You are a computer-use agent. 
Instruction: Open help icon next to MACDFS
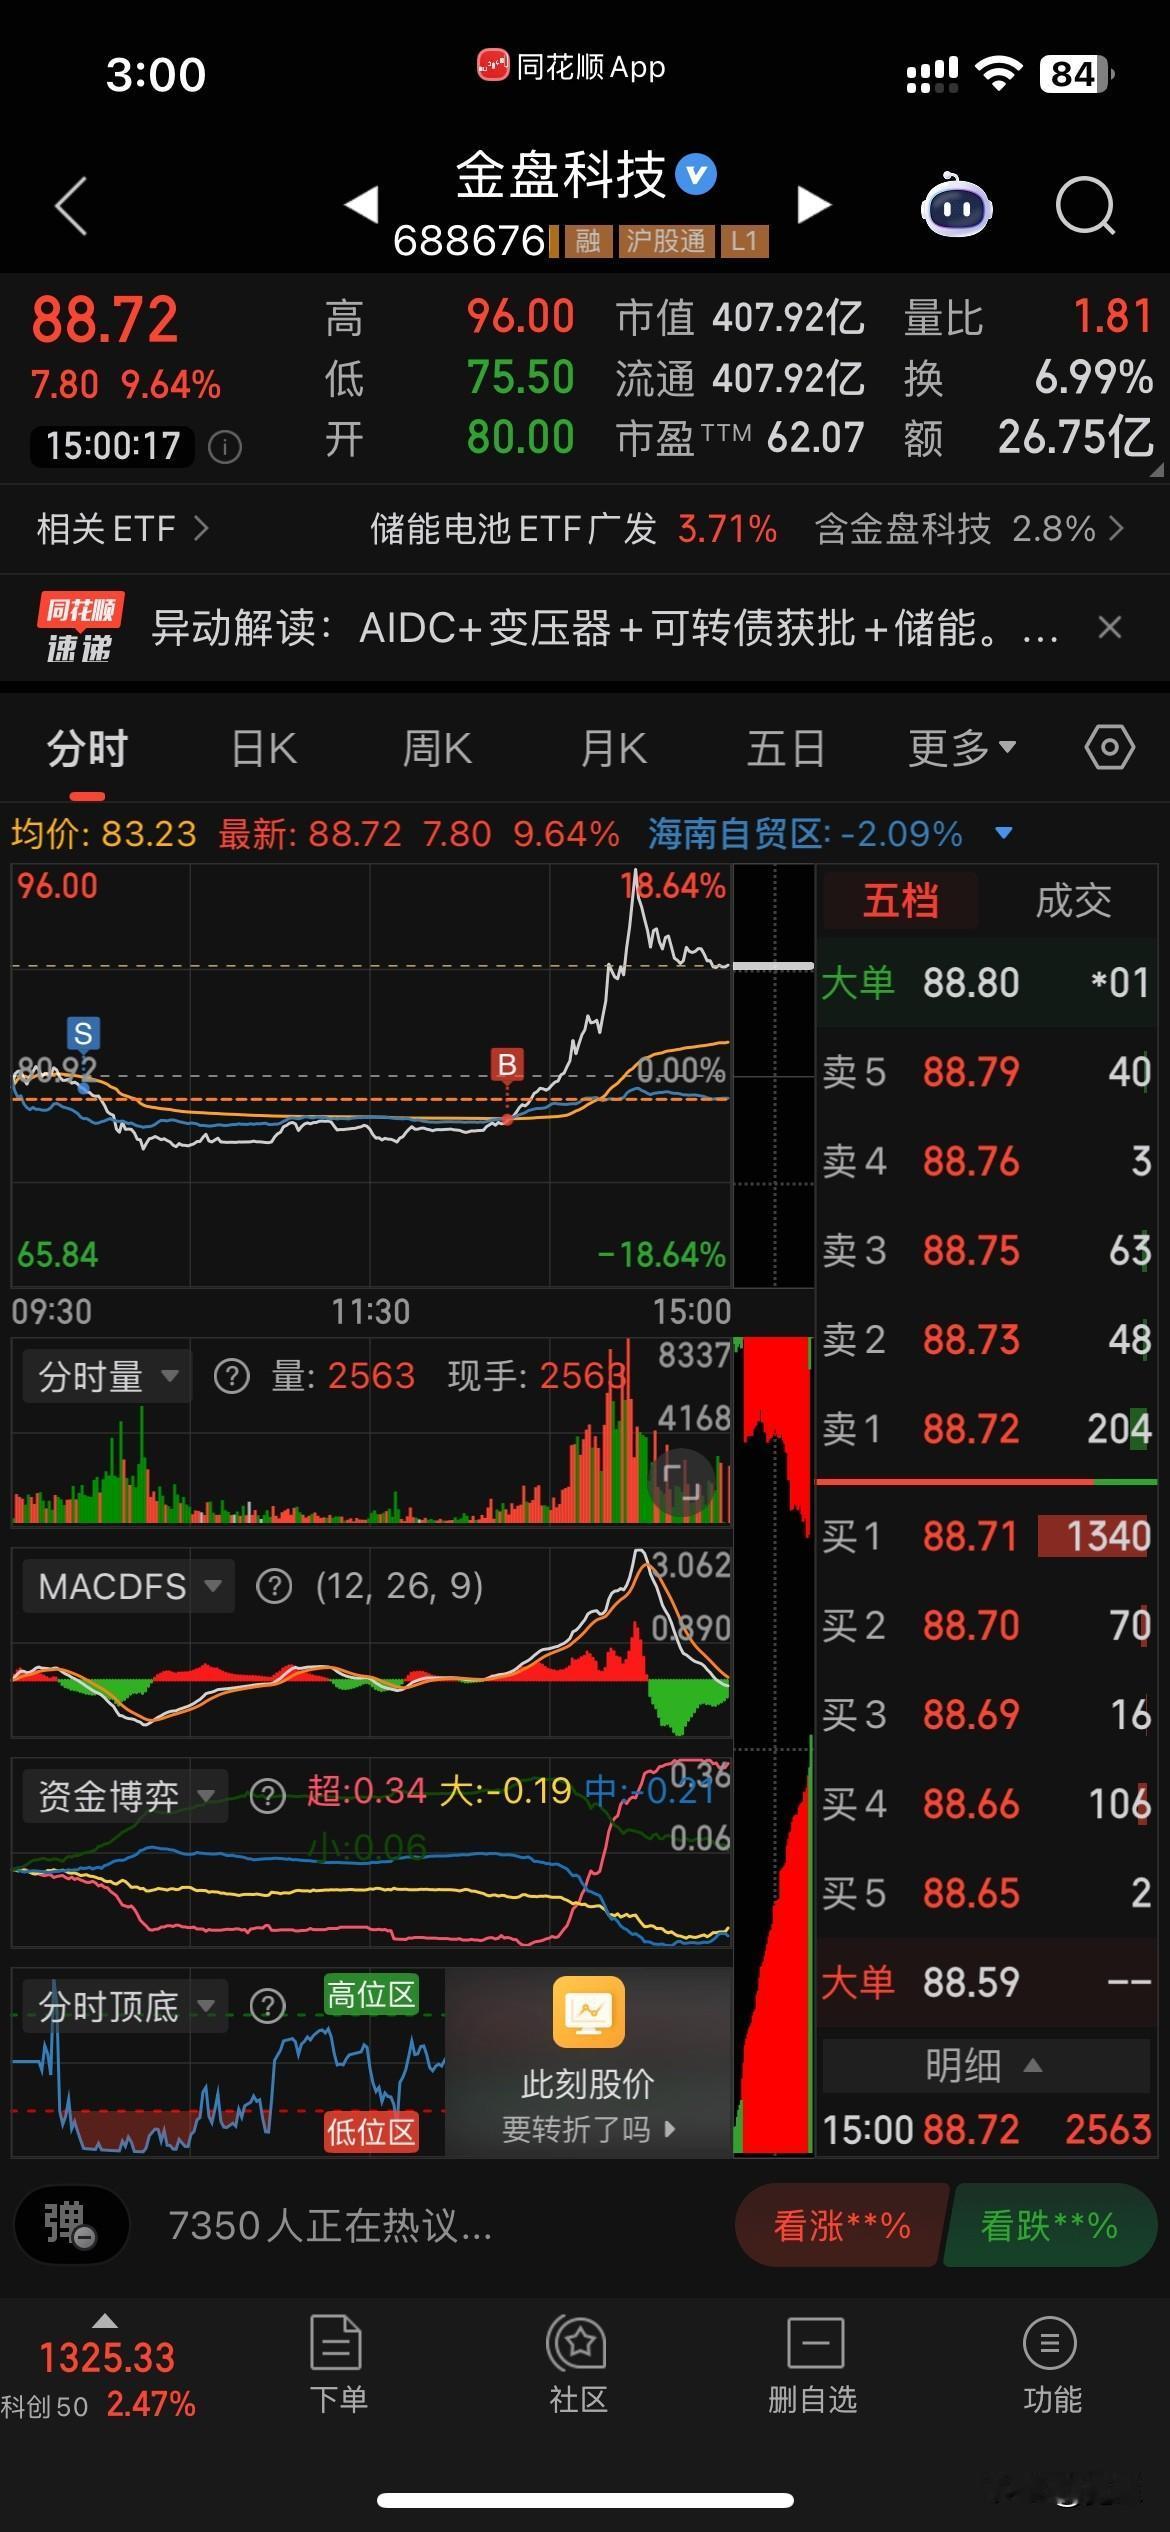274,1586
